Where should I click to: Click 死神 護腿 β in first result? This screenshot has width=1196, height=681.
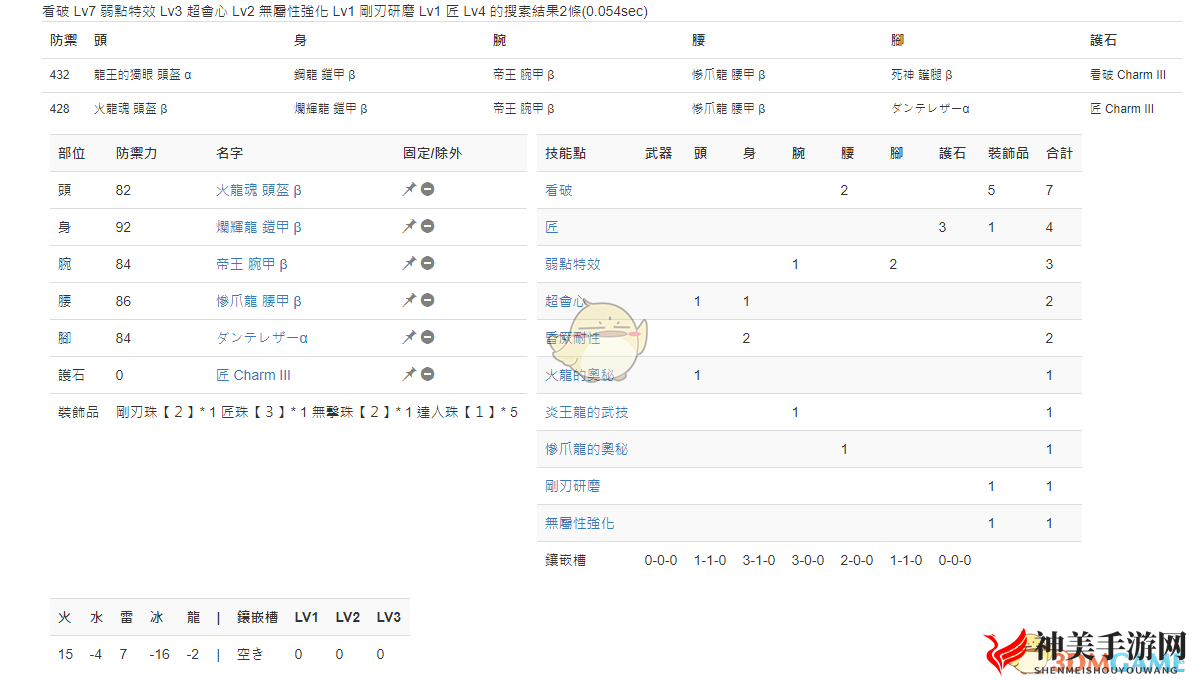921,75
